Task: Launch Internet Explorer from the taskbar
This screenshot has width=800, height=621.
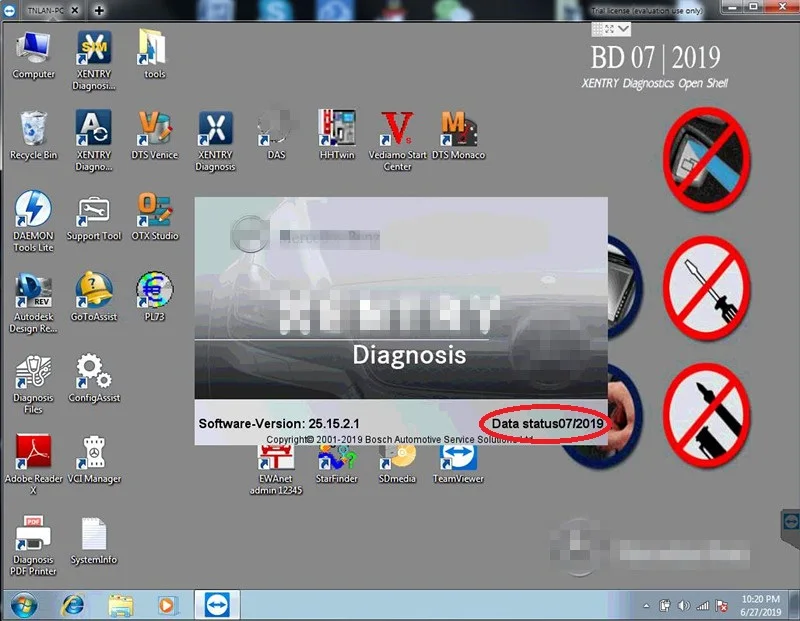Action: [x=73, y=605]
